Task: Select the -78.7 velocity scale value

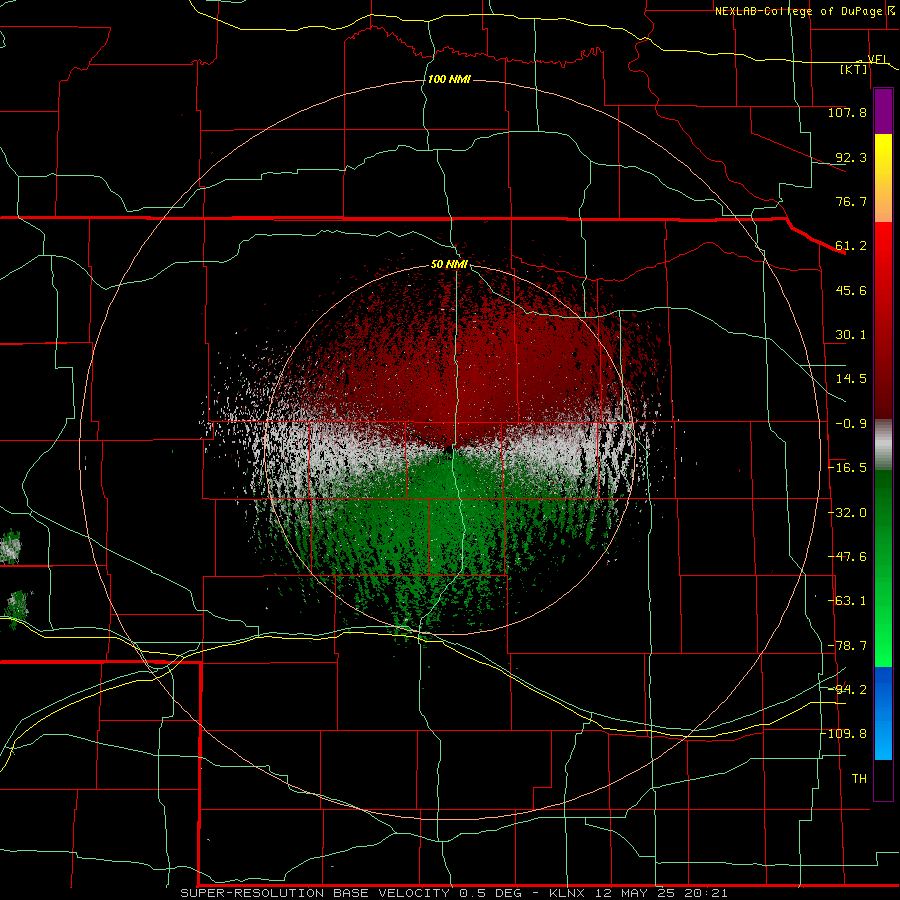Action: [847, 646]
